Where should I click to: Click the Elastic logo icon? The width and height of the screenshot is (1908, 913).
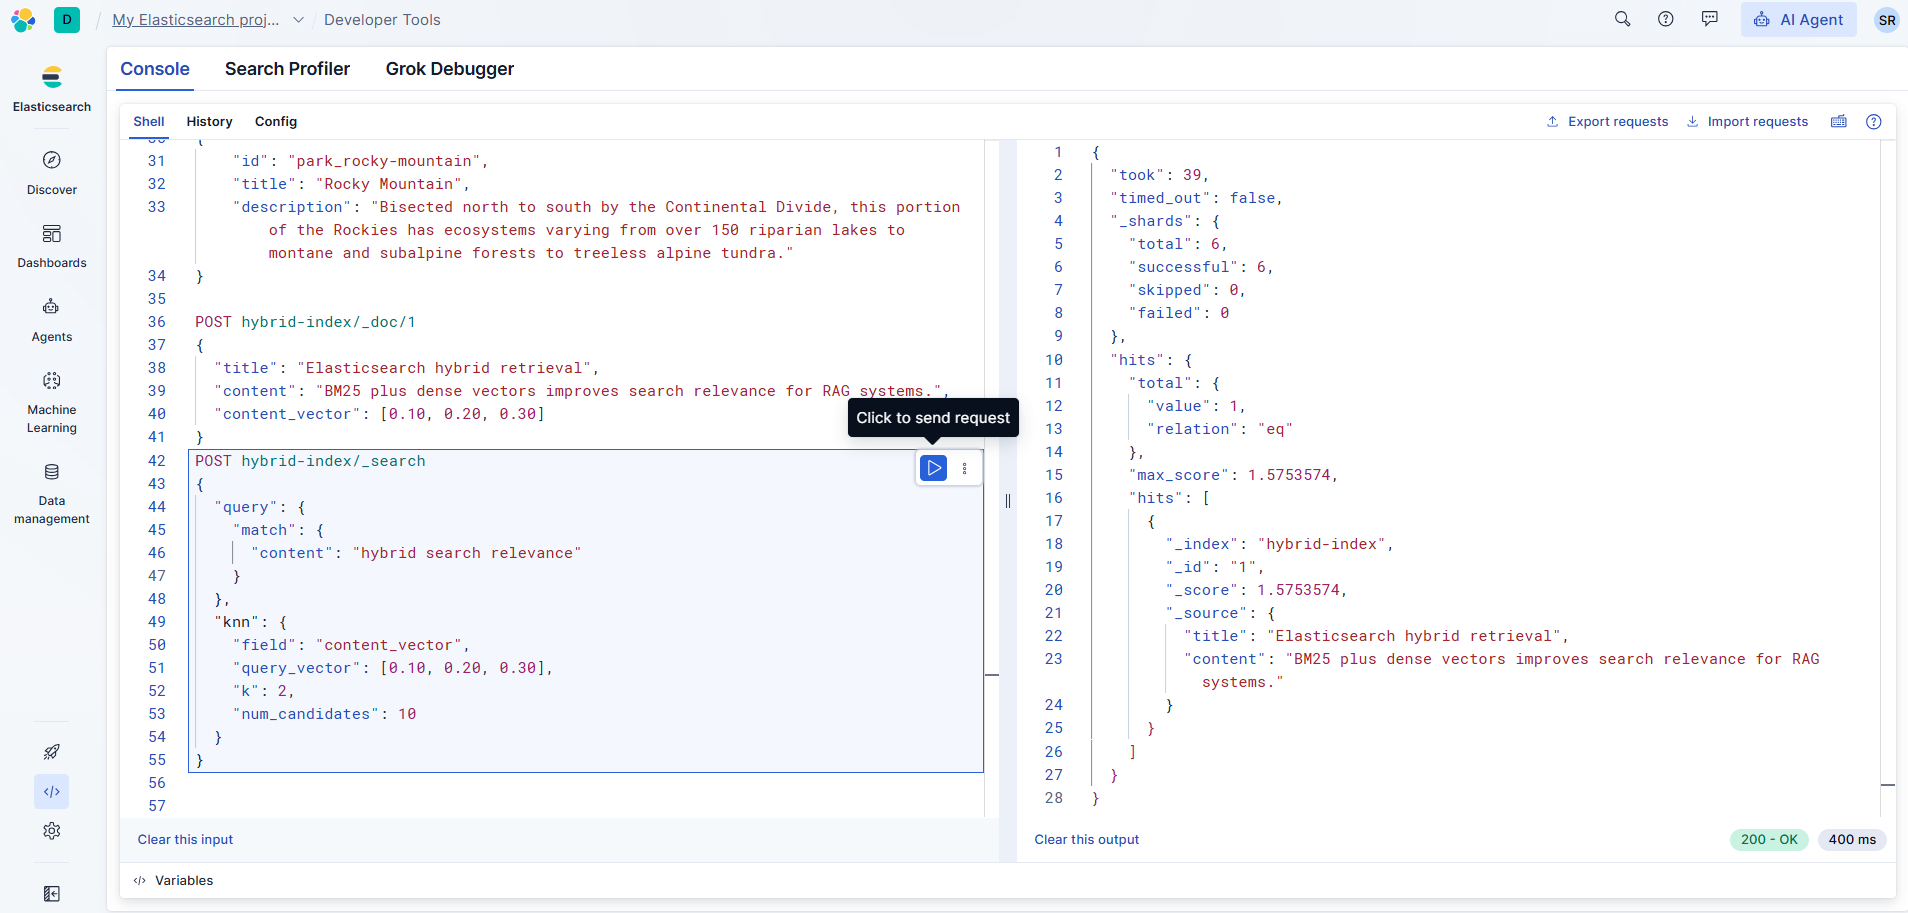[23, 20]
